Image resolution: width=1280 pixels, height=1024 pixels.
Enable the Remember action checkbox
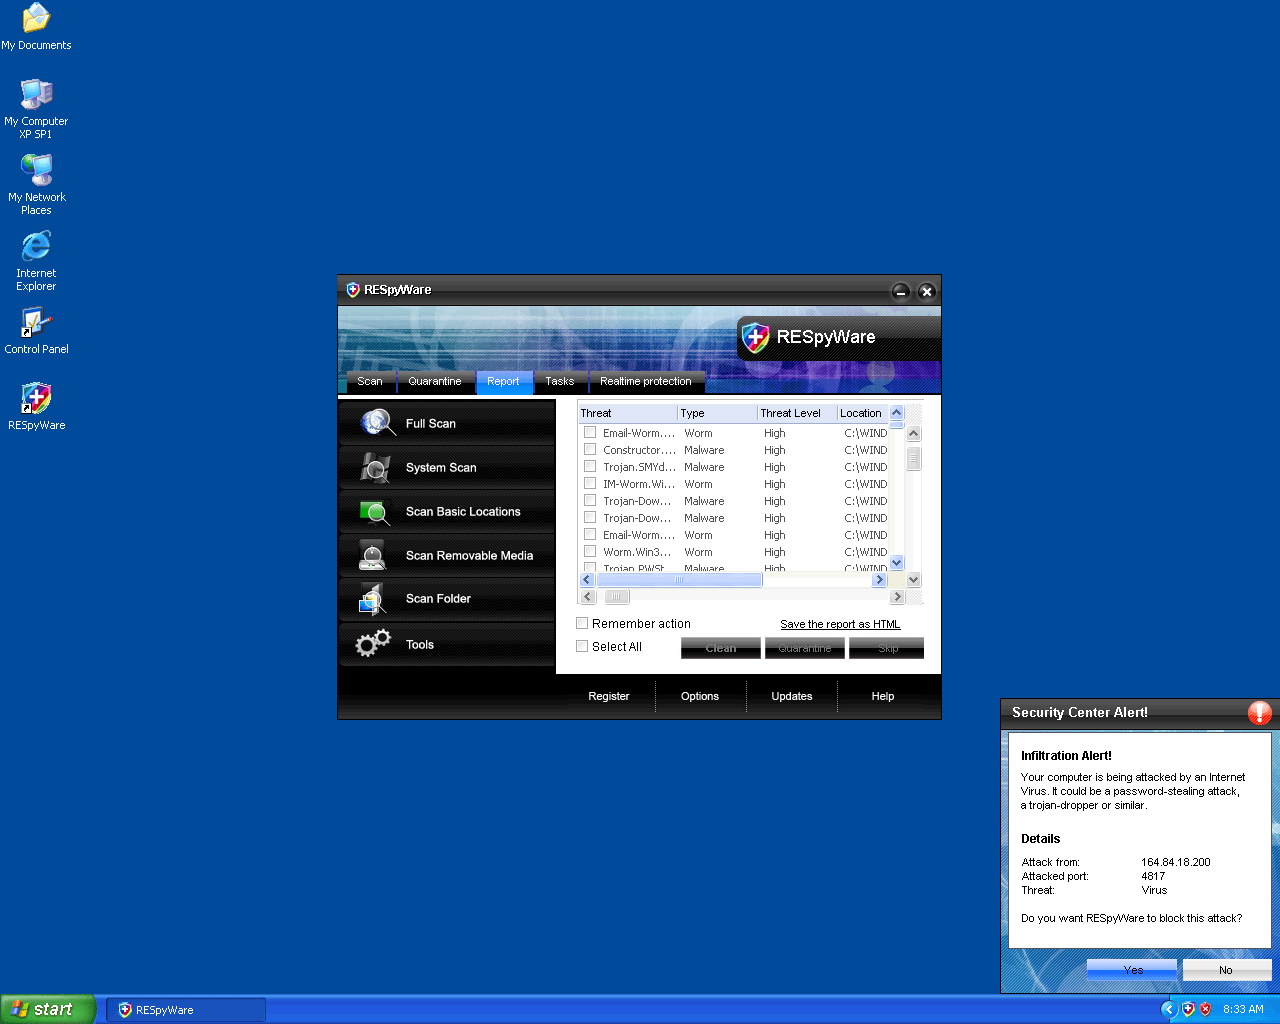pyautogui.click(x=582, y=623)
